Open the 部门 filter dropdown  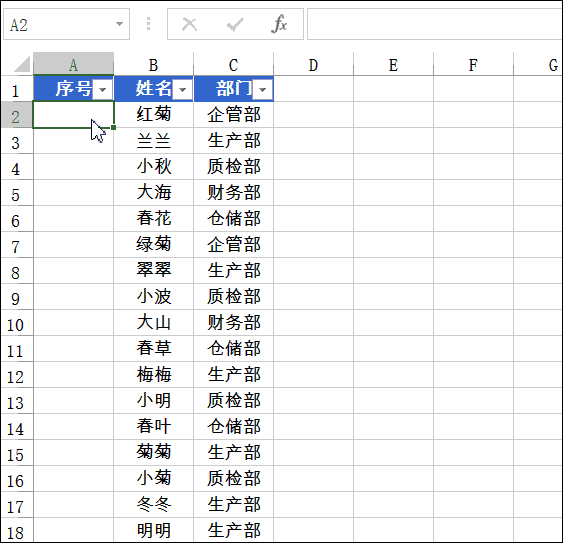pyautogui.click(x=263, y=89)
